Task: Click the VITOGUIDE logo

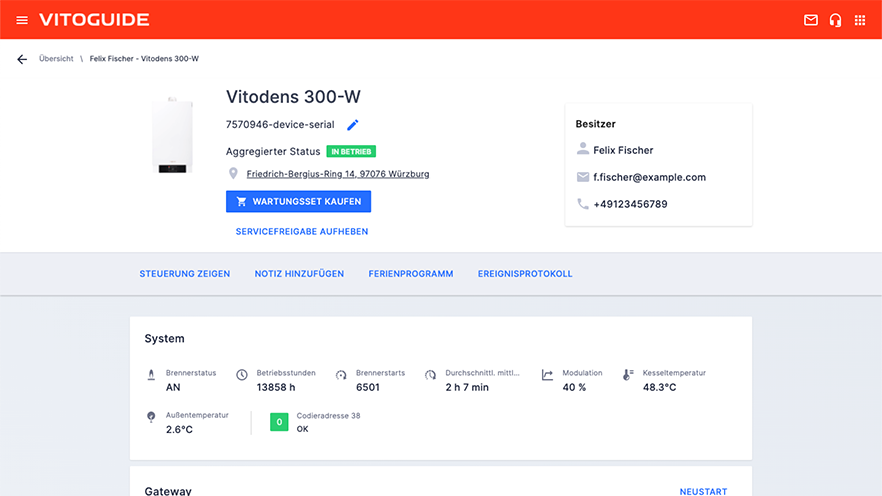Action: click(x=94, y=20)
